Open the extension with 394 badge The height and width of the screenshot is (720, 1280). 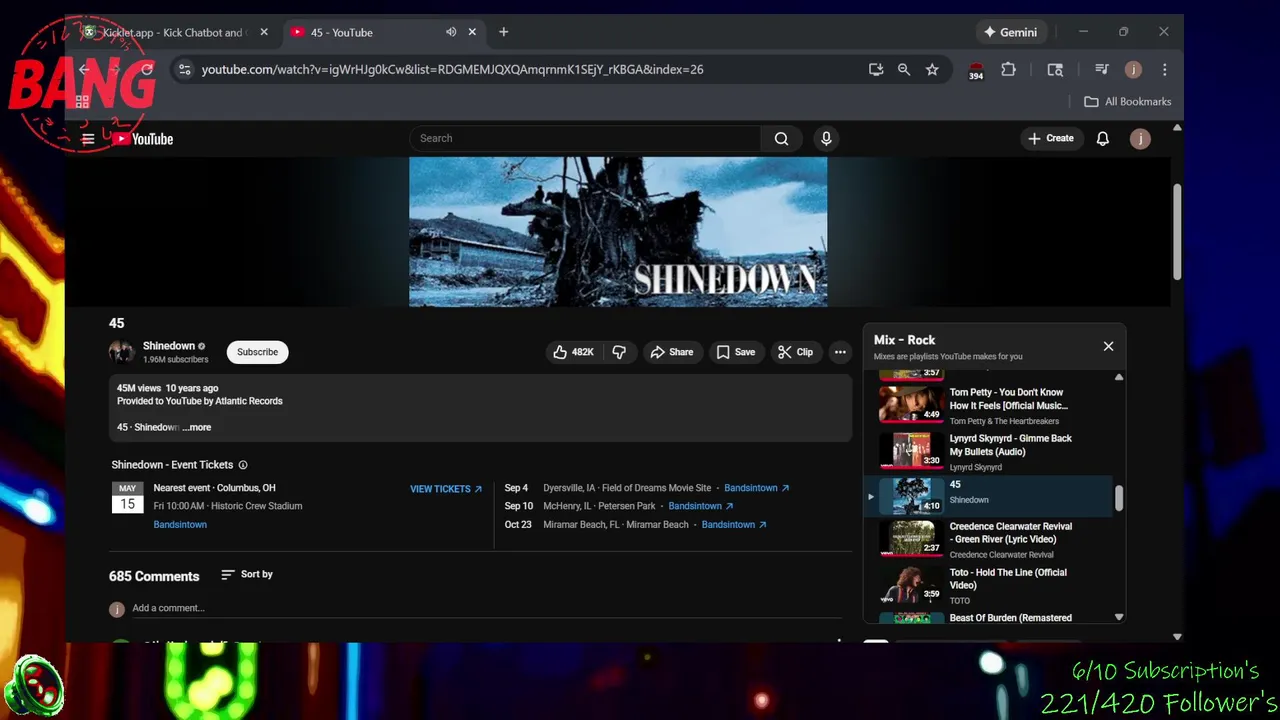pyautogui.click(x=976, y=70)
